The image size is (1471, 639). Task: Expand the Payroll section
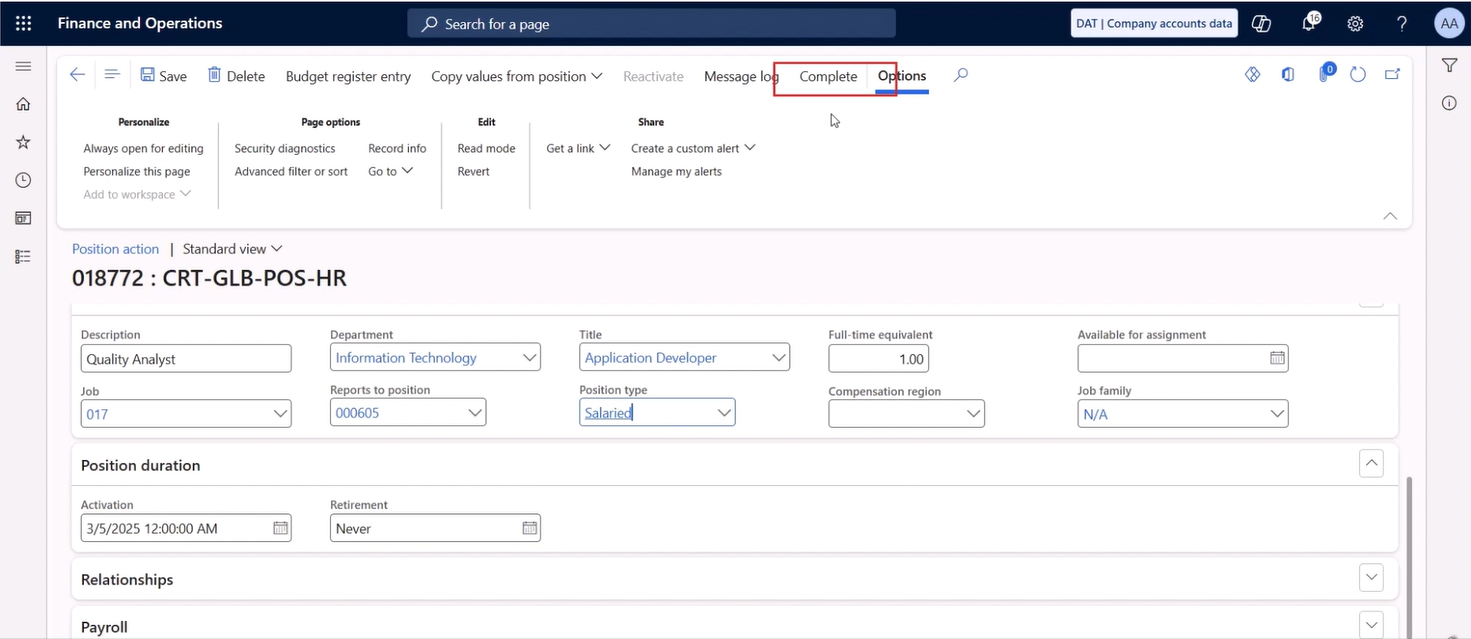[1372, 624]
